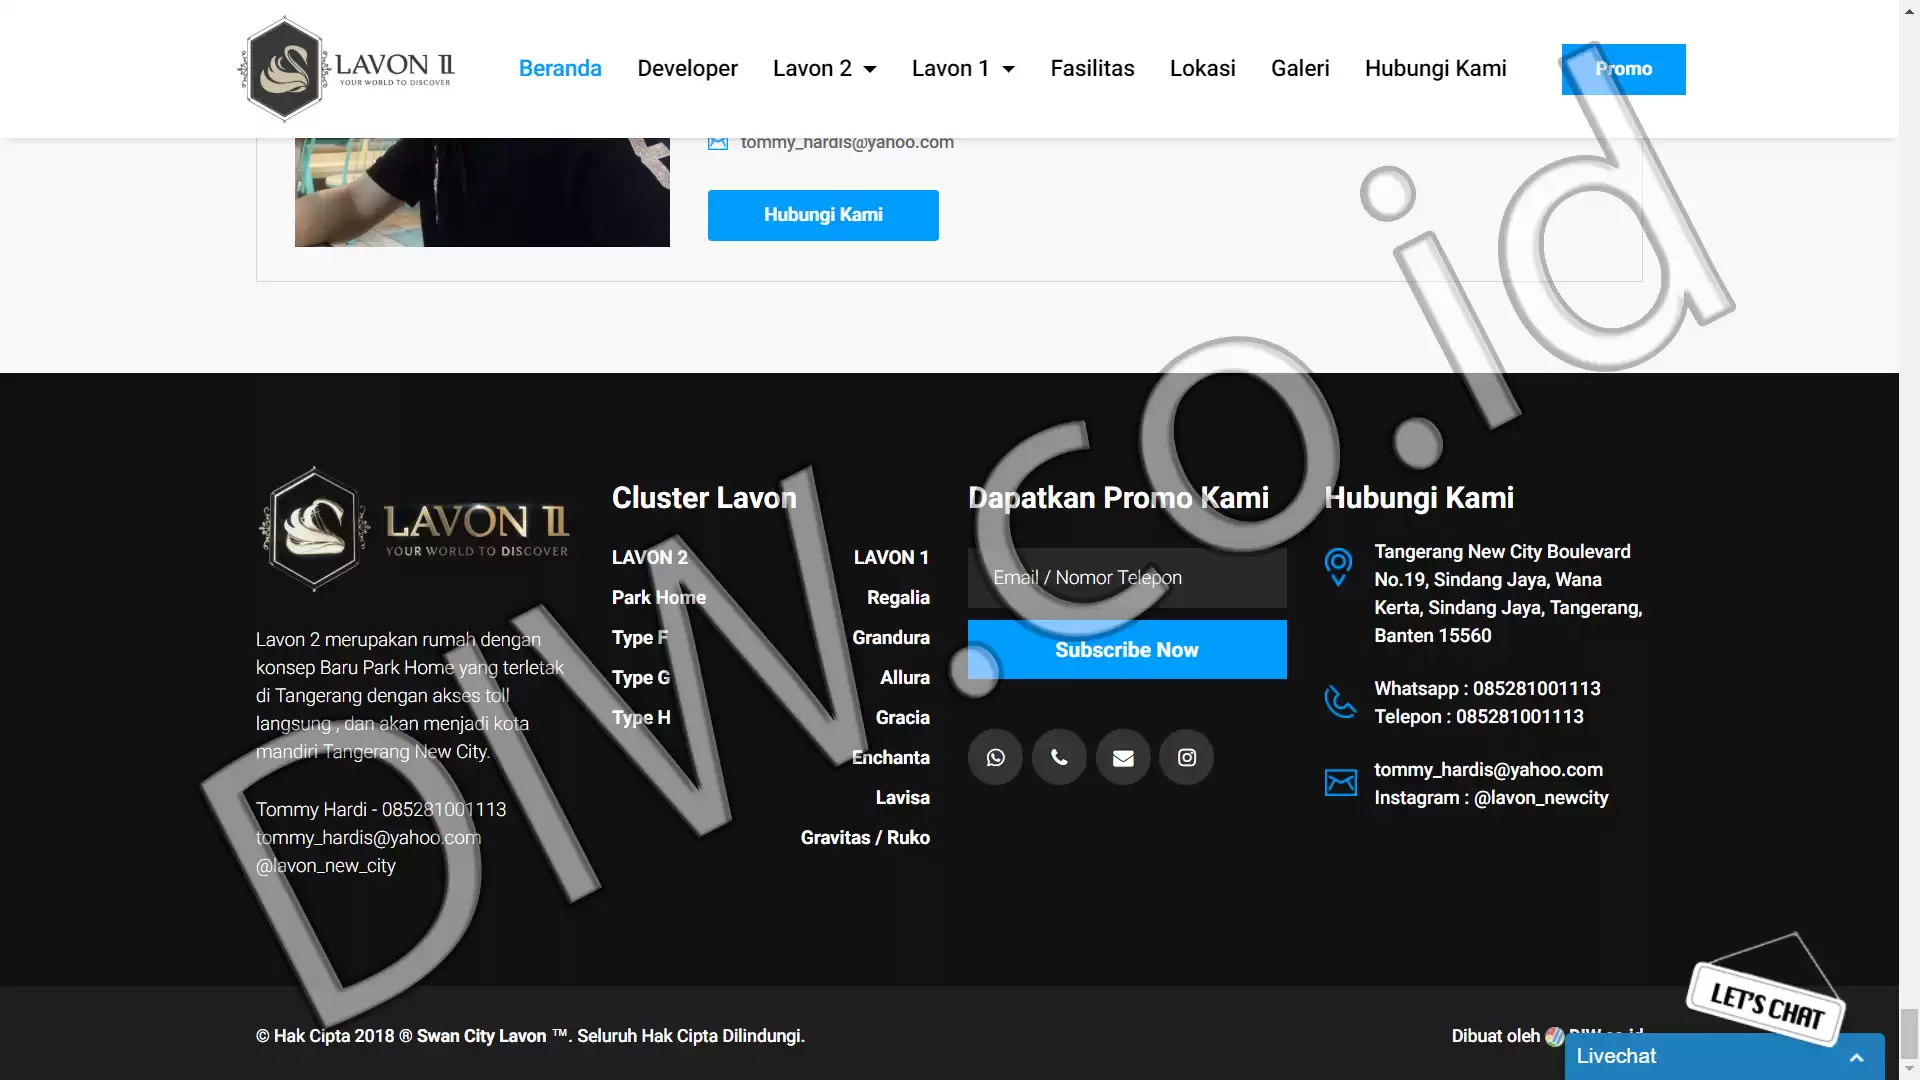
Task: Open the Park Home link
Action: 659,597
